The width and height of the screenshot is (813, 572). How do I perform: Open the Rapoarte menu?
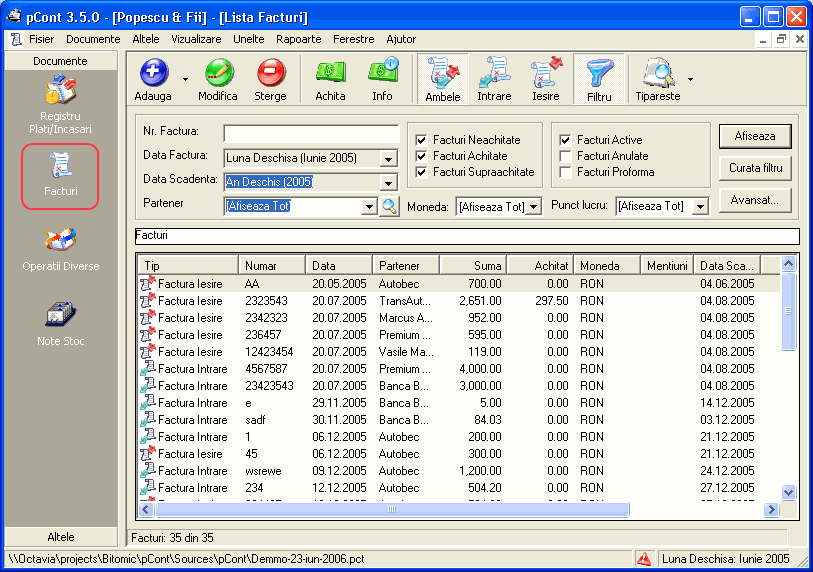click(x=299, y=39)
